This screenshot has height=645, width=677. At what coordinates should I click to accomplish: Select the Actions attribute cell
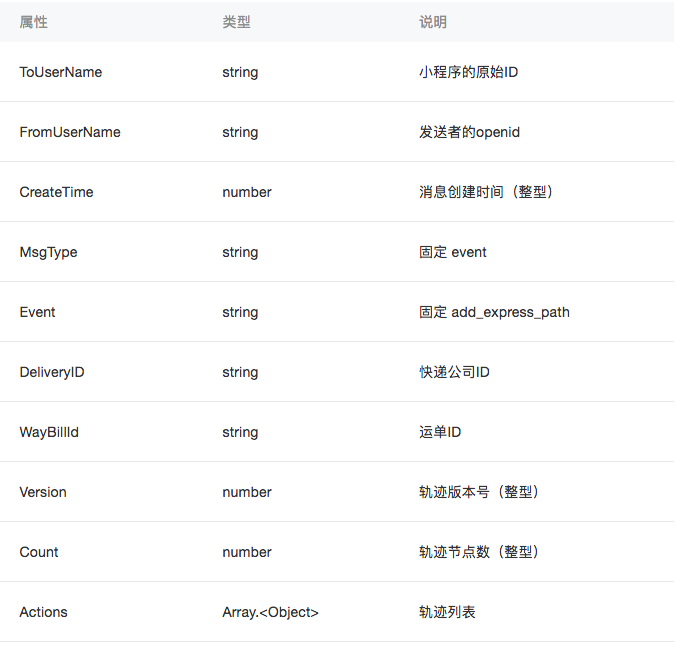point(43,612)
